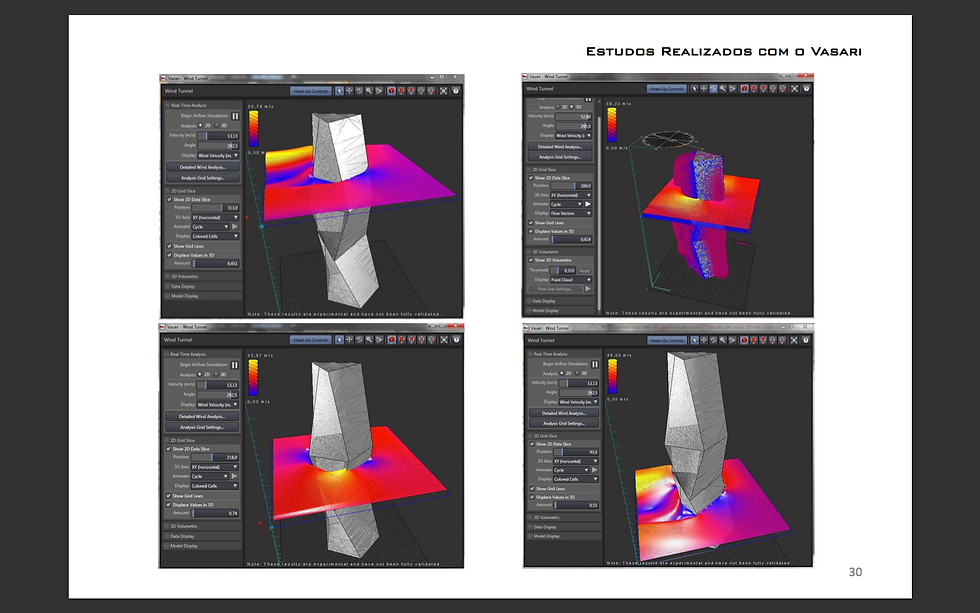The width and height of the screenshot is (980, 613).
Task: Open Flow Vectors dropdown in 59,33 m/s window
Action: [x=571, y=213]
